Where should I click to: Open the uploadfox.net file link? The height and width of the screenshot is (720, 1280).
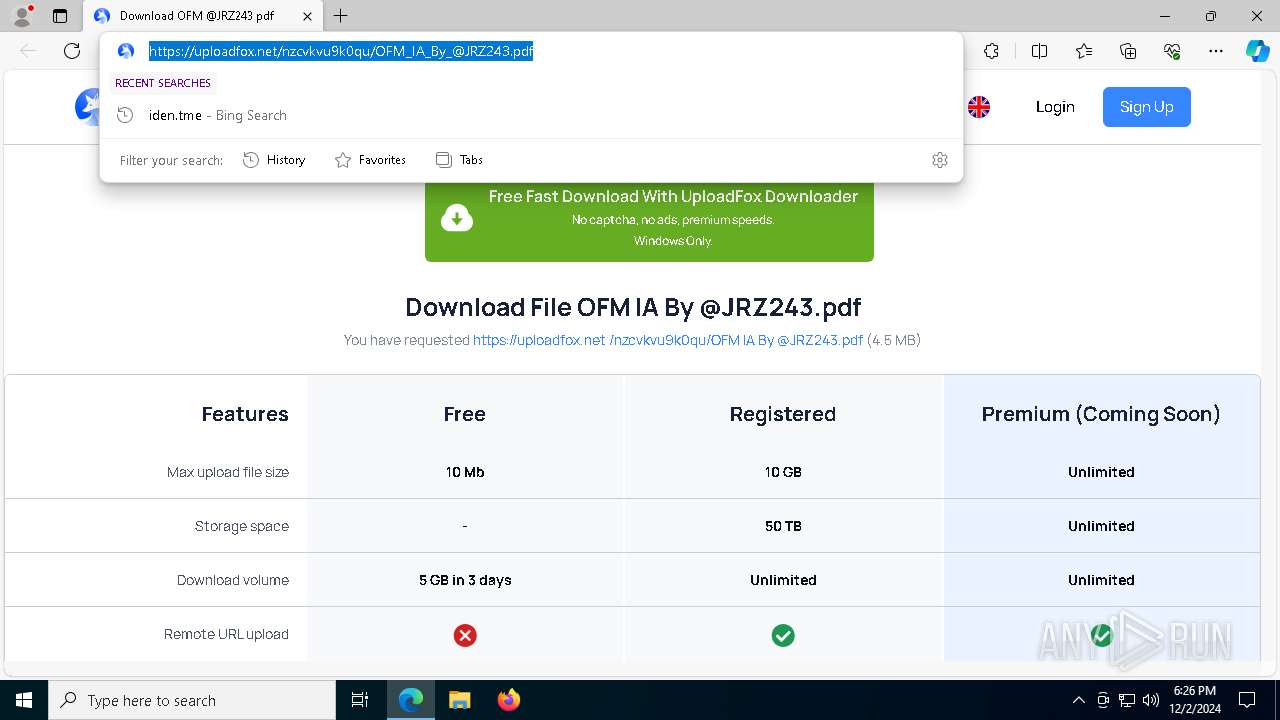click(668, 340)
